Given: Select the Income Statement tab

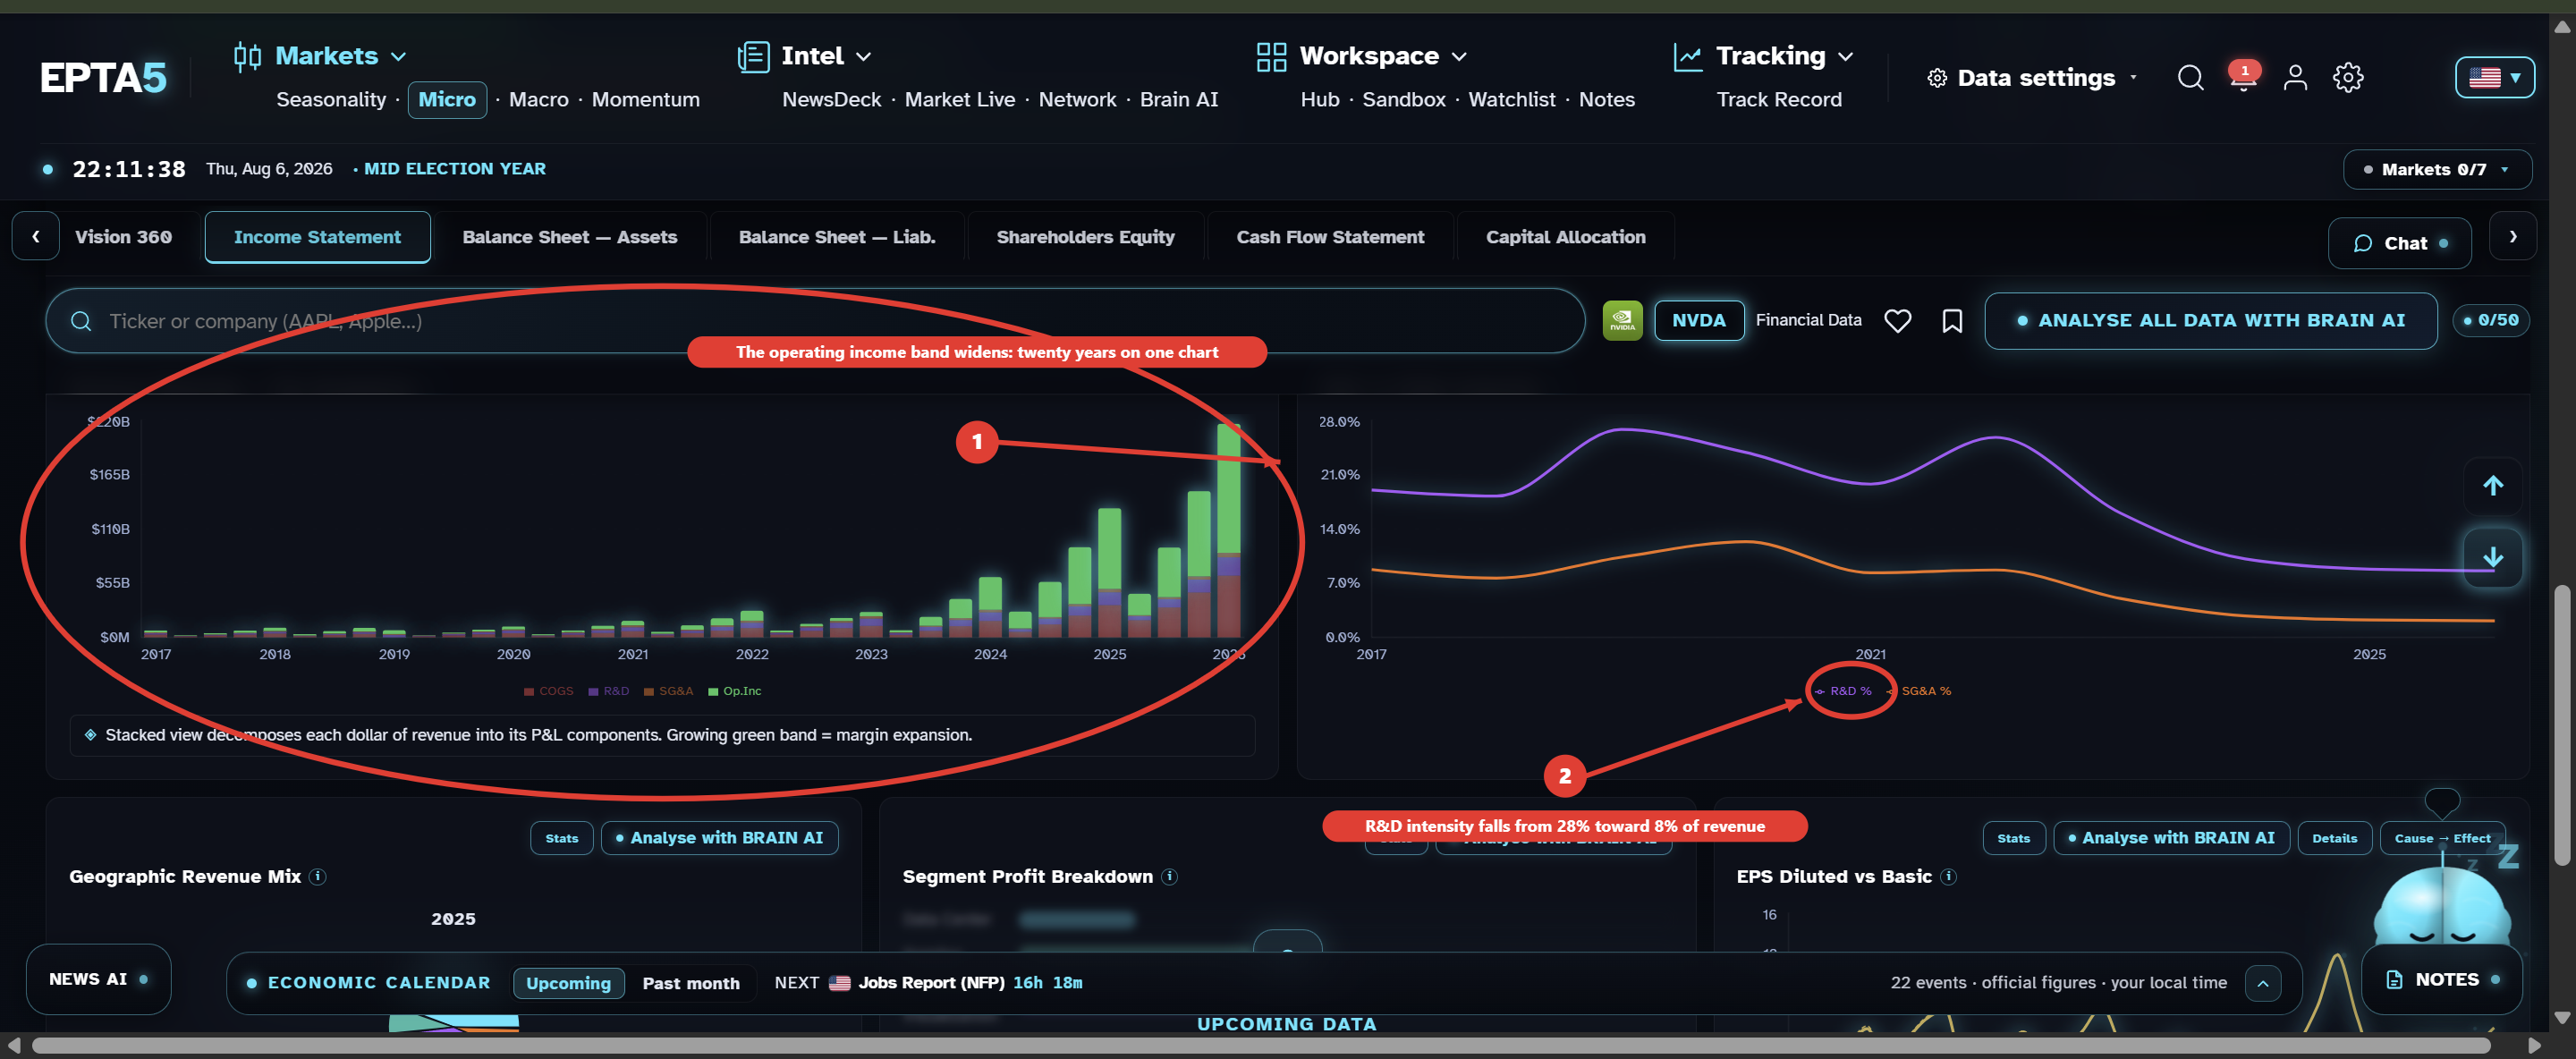Looking at the screenshot, I should (x=317, y=237).
